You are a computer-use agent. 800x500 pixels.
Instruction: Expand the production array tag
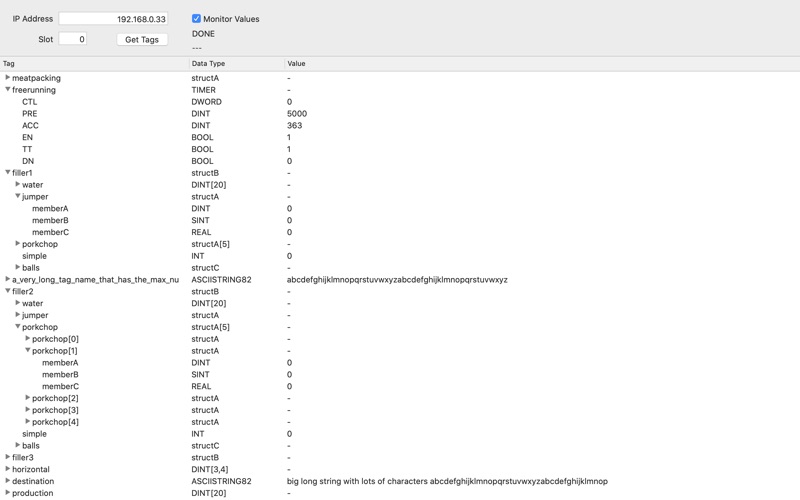(x=8, y=492)
